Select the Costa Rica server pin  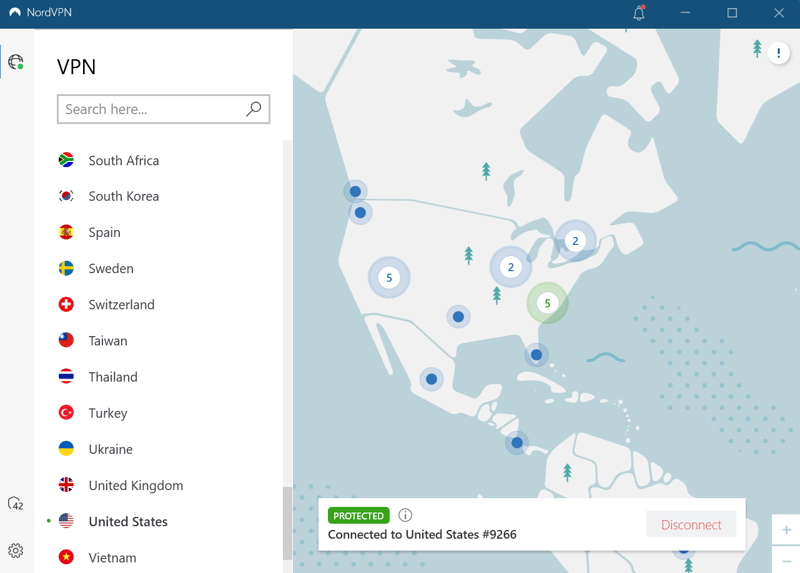click(x=517, y=442)
